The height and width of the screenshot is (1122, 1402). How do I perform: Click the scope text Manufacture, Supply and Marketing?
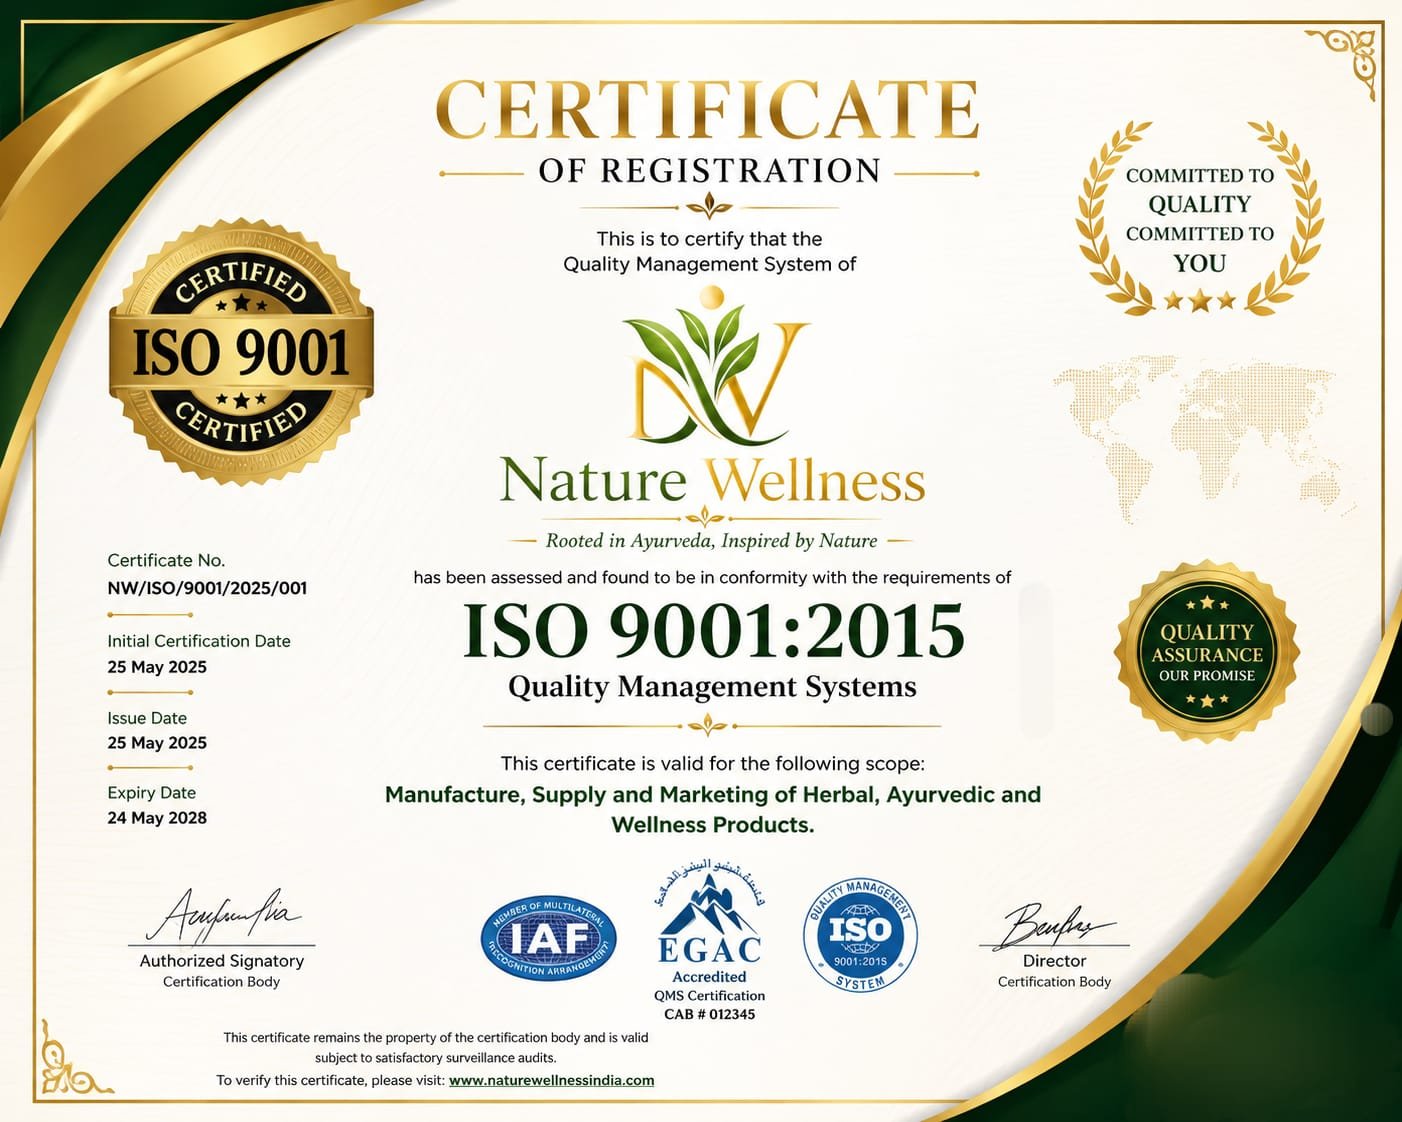tap(713, 809)
